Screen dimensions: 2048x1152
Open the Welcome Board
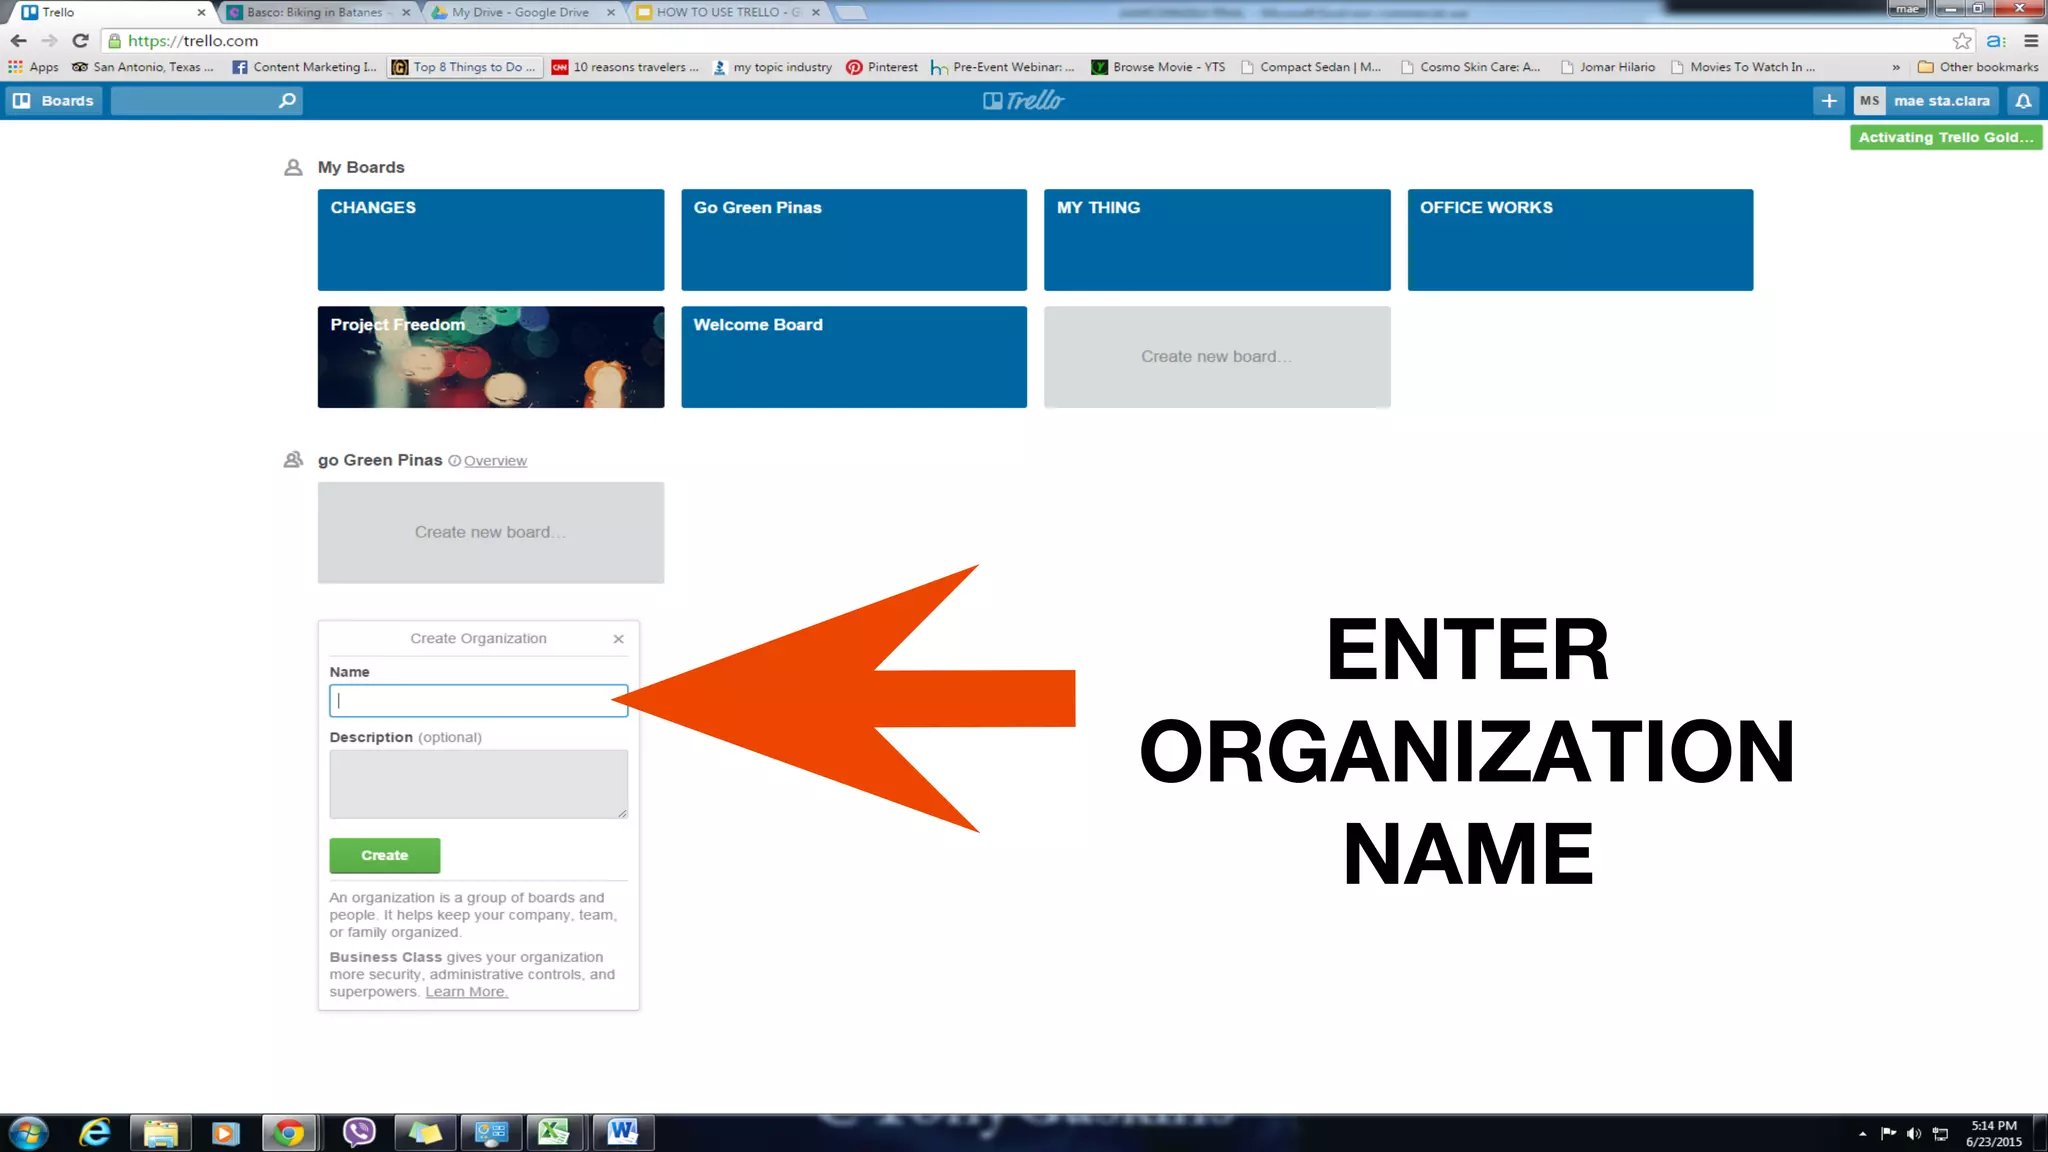coord(854,357)
